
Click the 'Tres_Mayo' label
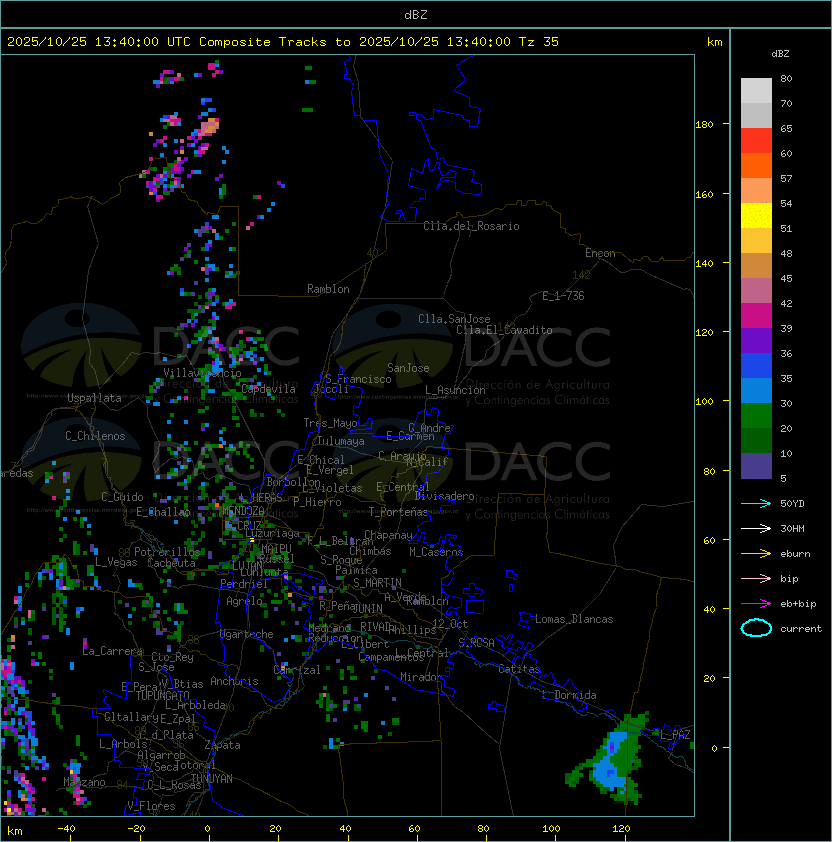[x=330, y=423]
